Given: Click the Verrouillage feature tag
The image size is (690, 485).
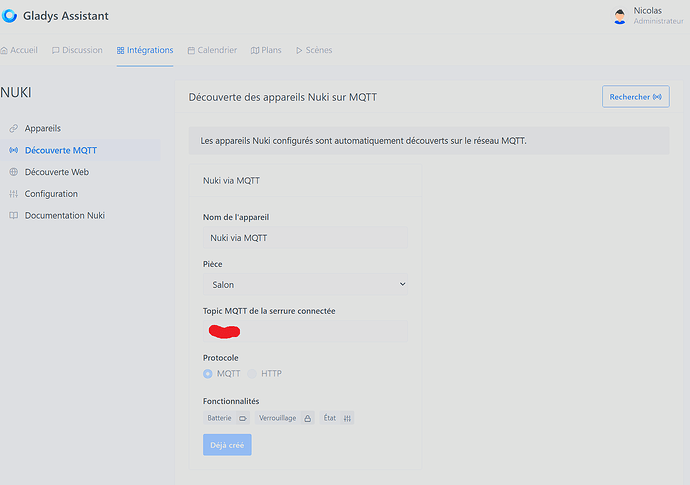Looking at the screenshot, I should click(284, 418).
